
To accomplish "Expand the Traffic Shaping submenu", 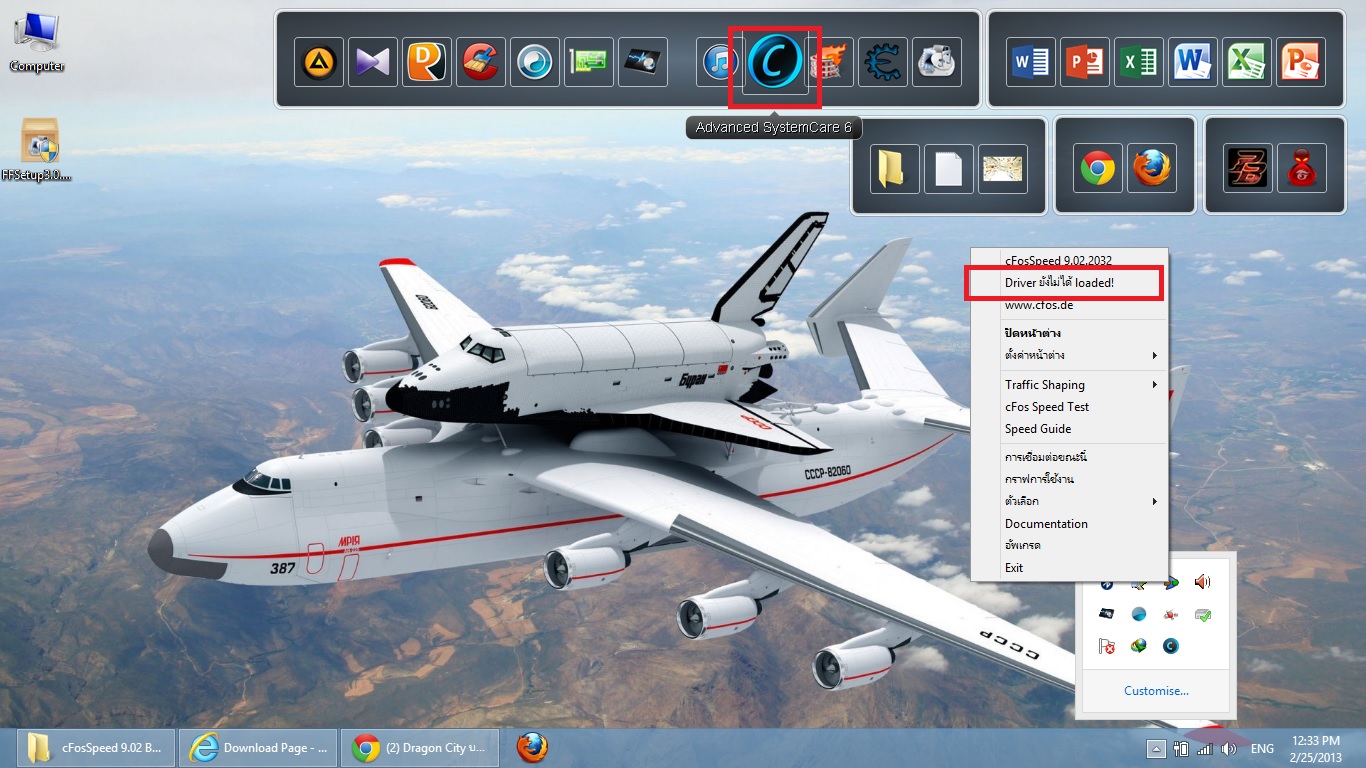I will (x=1069, y=385).
